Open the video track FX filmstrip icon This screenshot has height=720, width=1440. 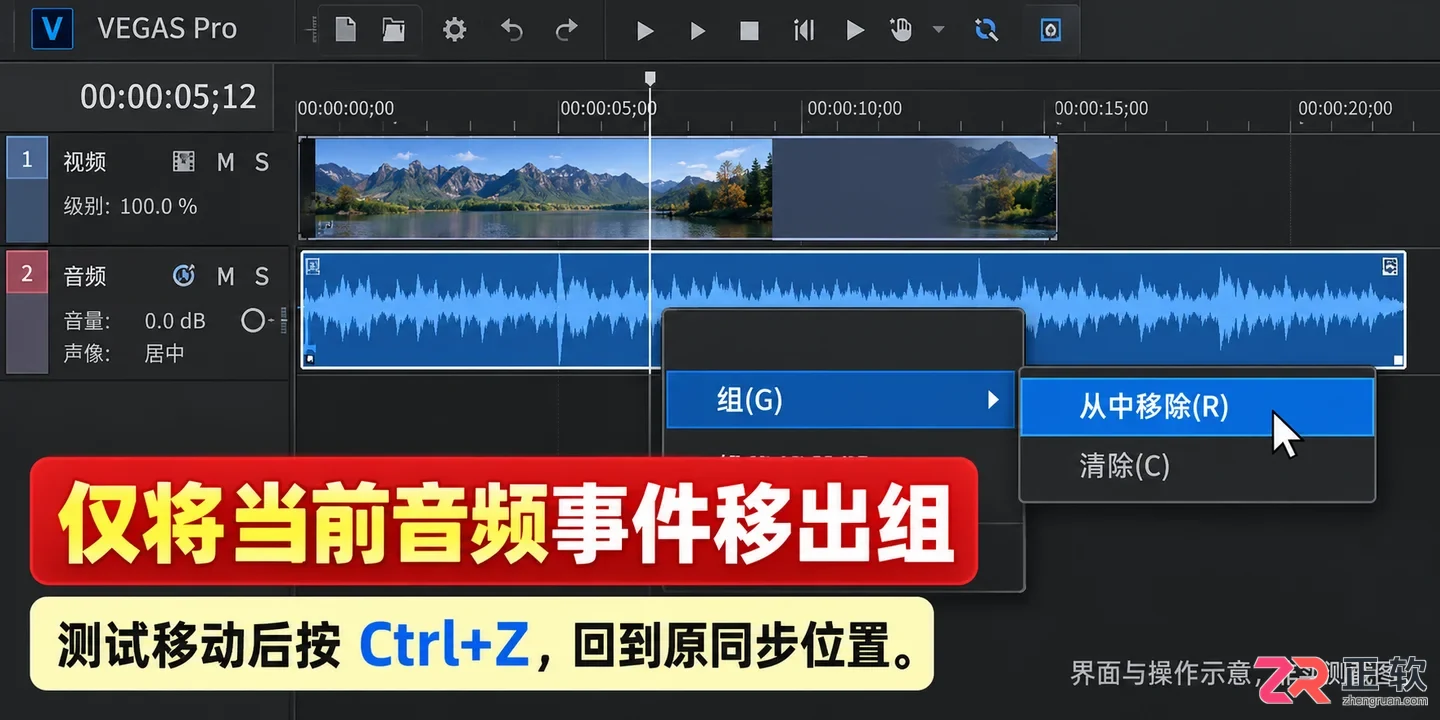click(183, 161)
